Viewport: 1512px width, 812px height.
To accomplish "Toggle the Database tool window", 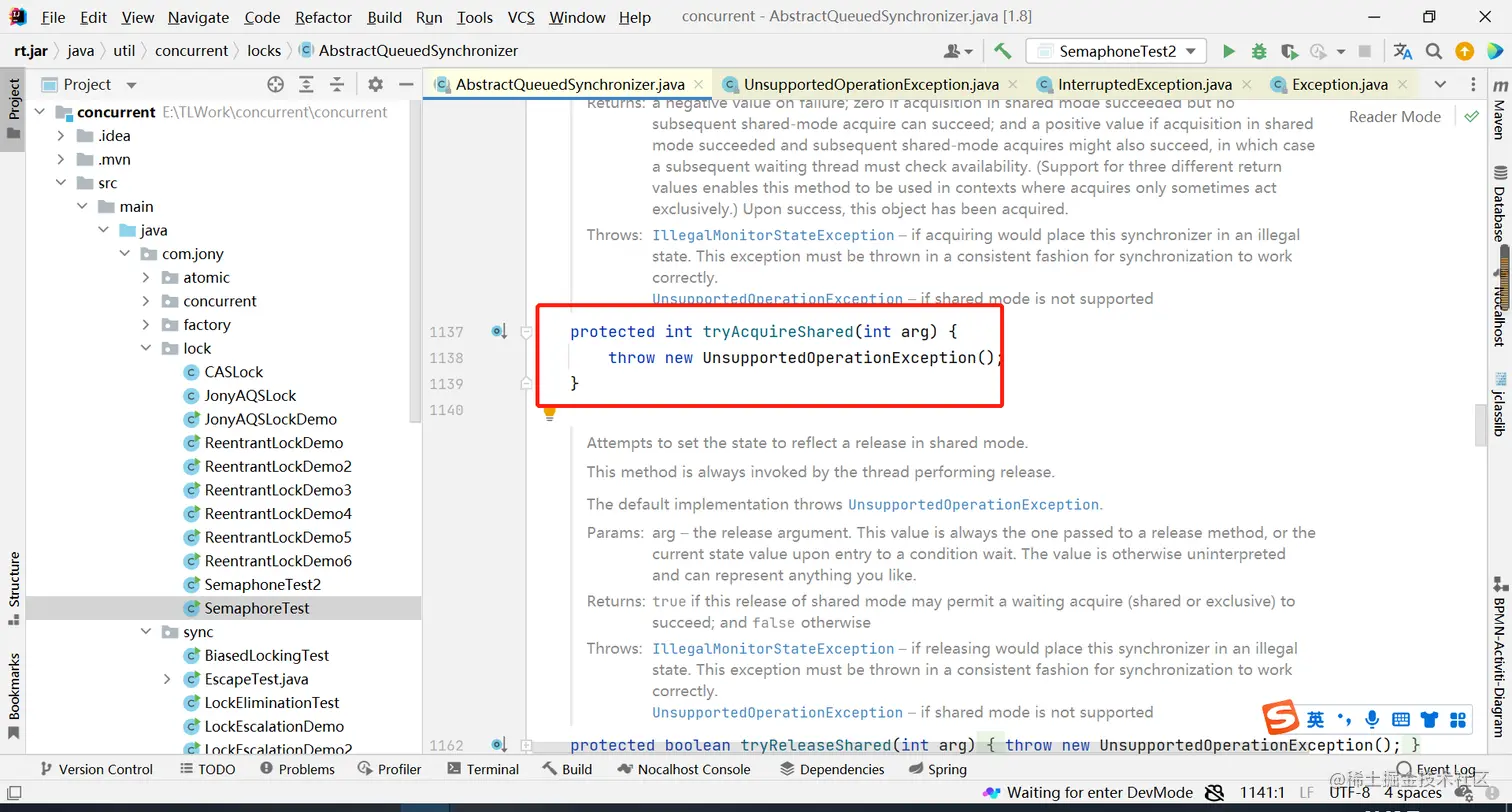I will 1499,205.
